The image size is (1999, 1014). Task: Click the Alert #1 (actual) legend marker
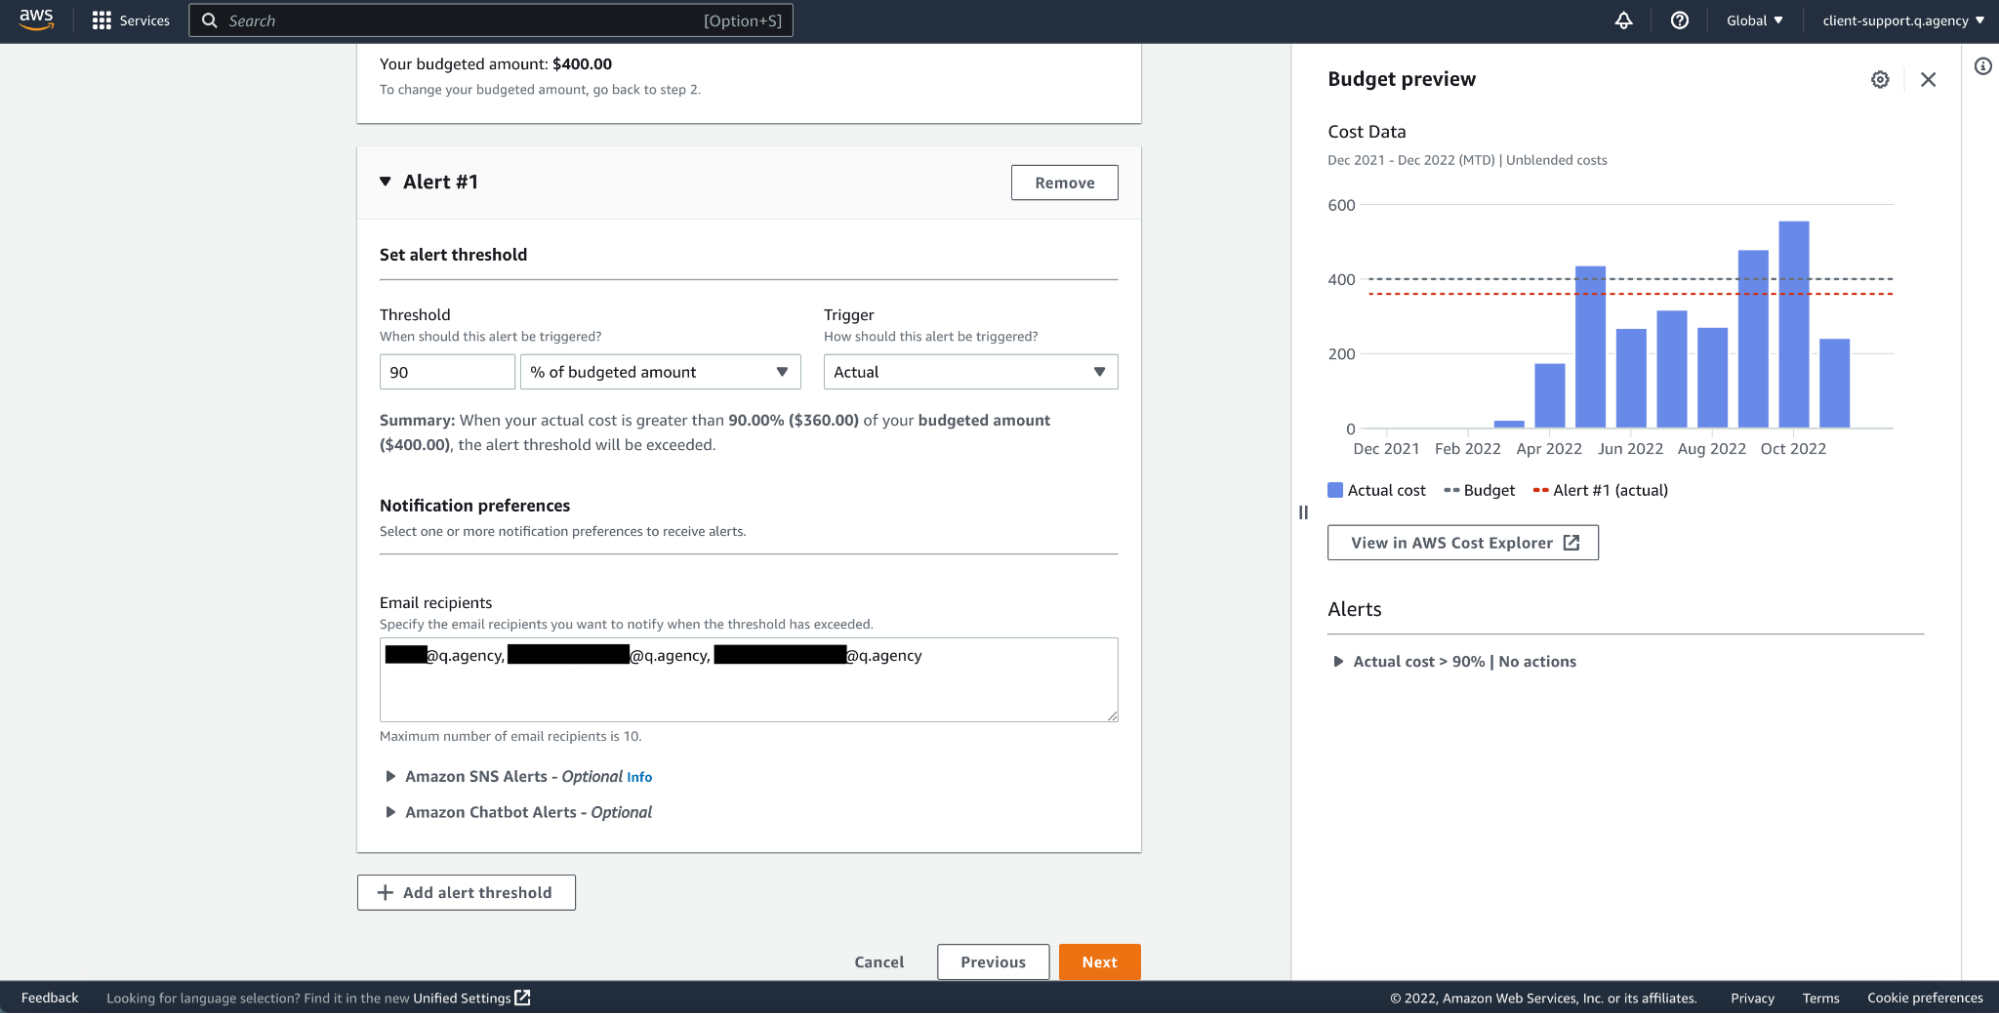tap(1541, 490)
